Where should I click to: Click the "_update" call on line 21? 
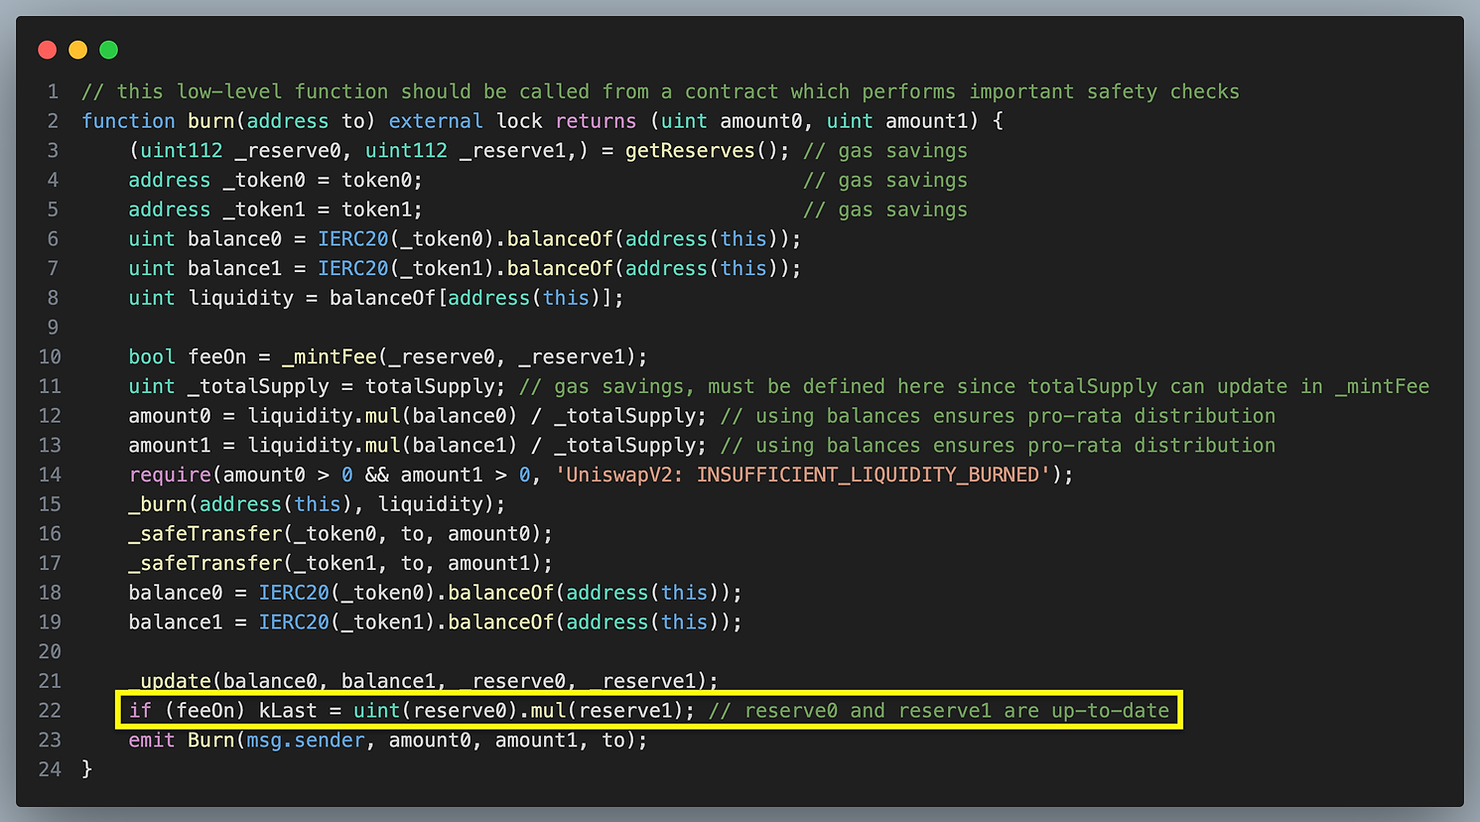[169, 682]
